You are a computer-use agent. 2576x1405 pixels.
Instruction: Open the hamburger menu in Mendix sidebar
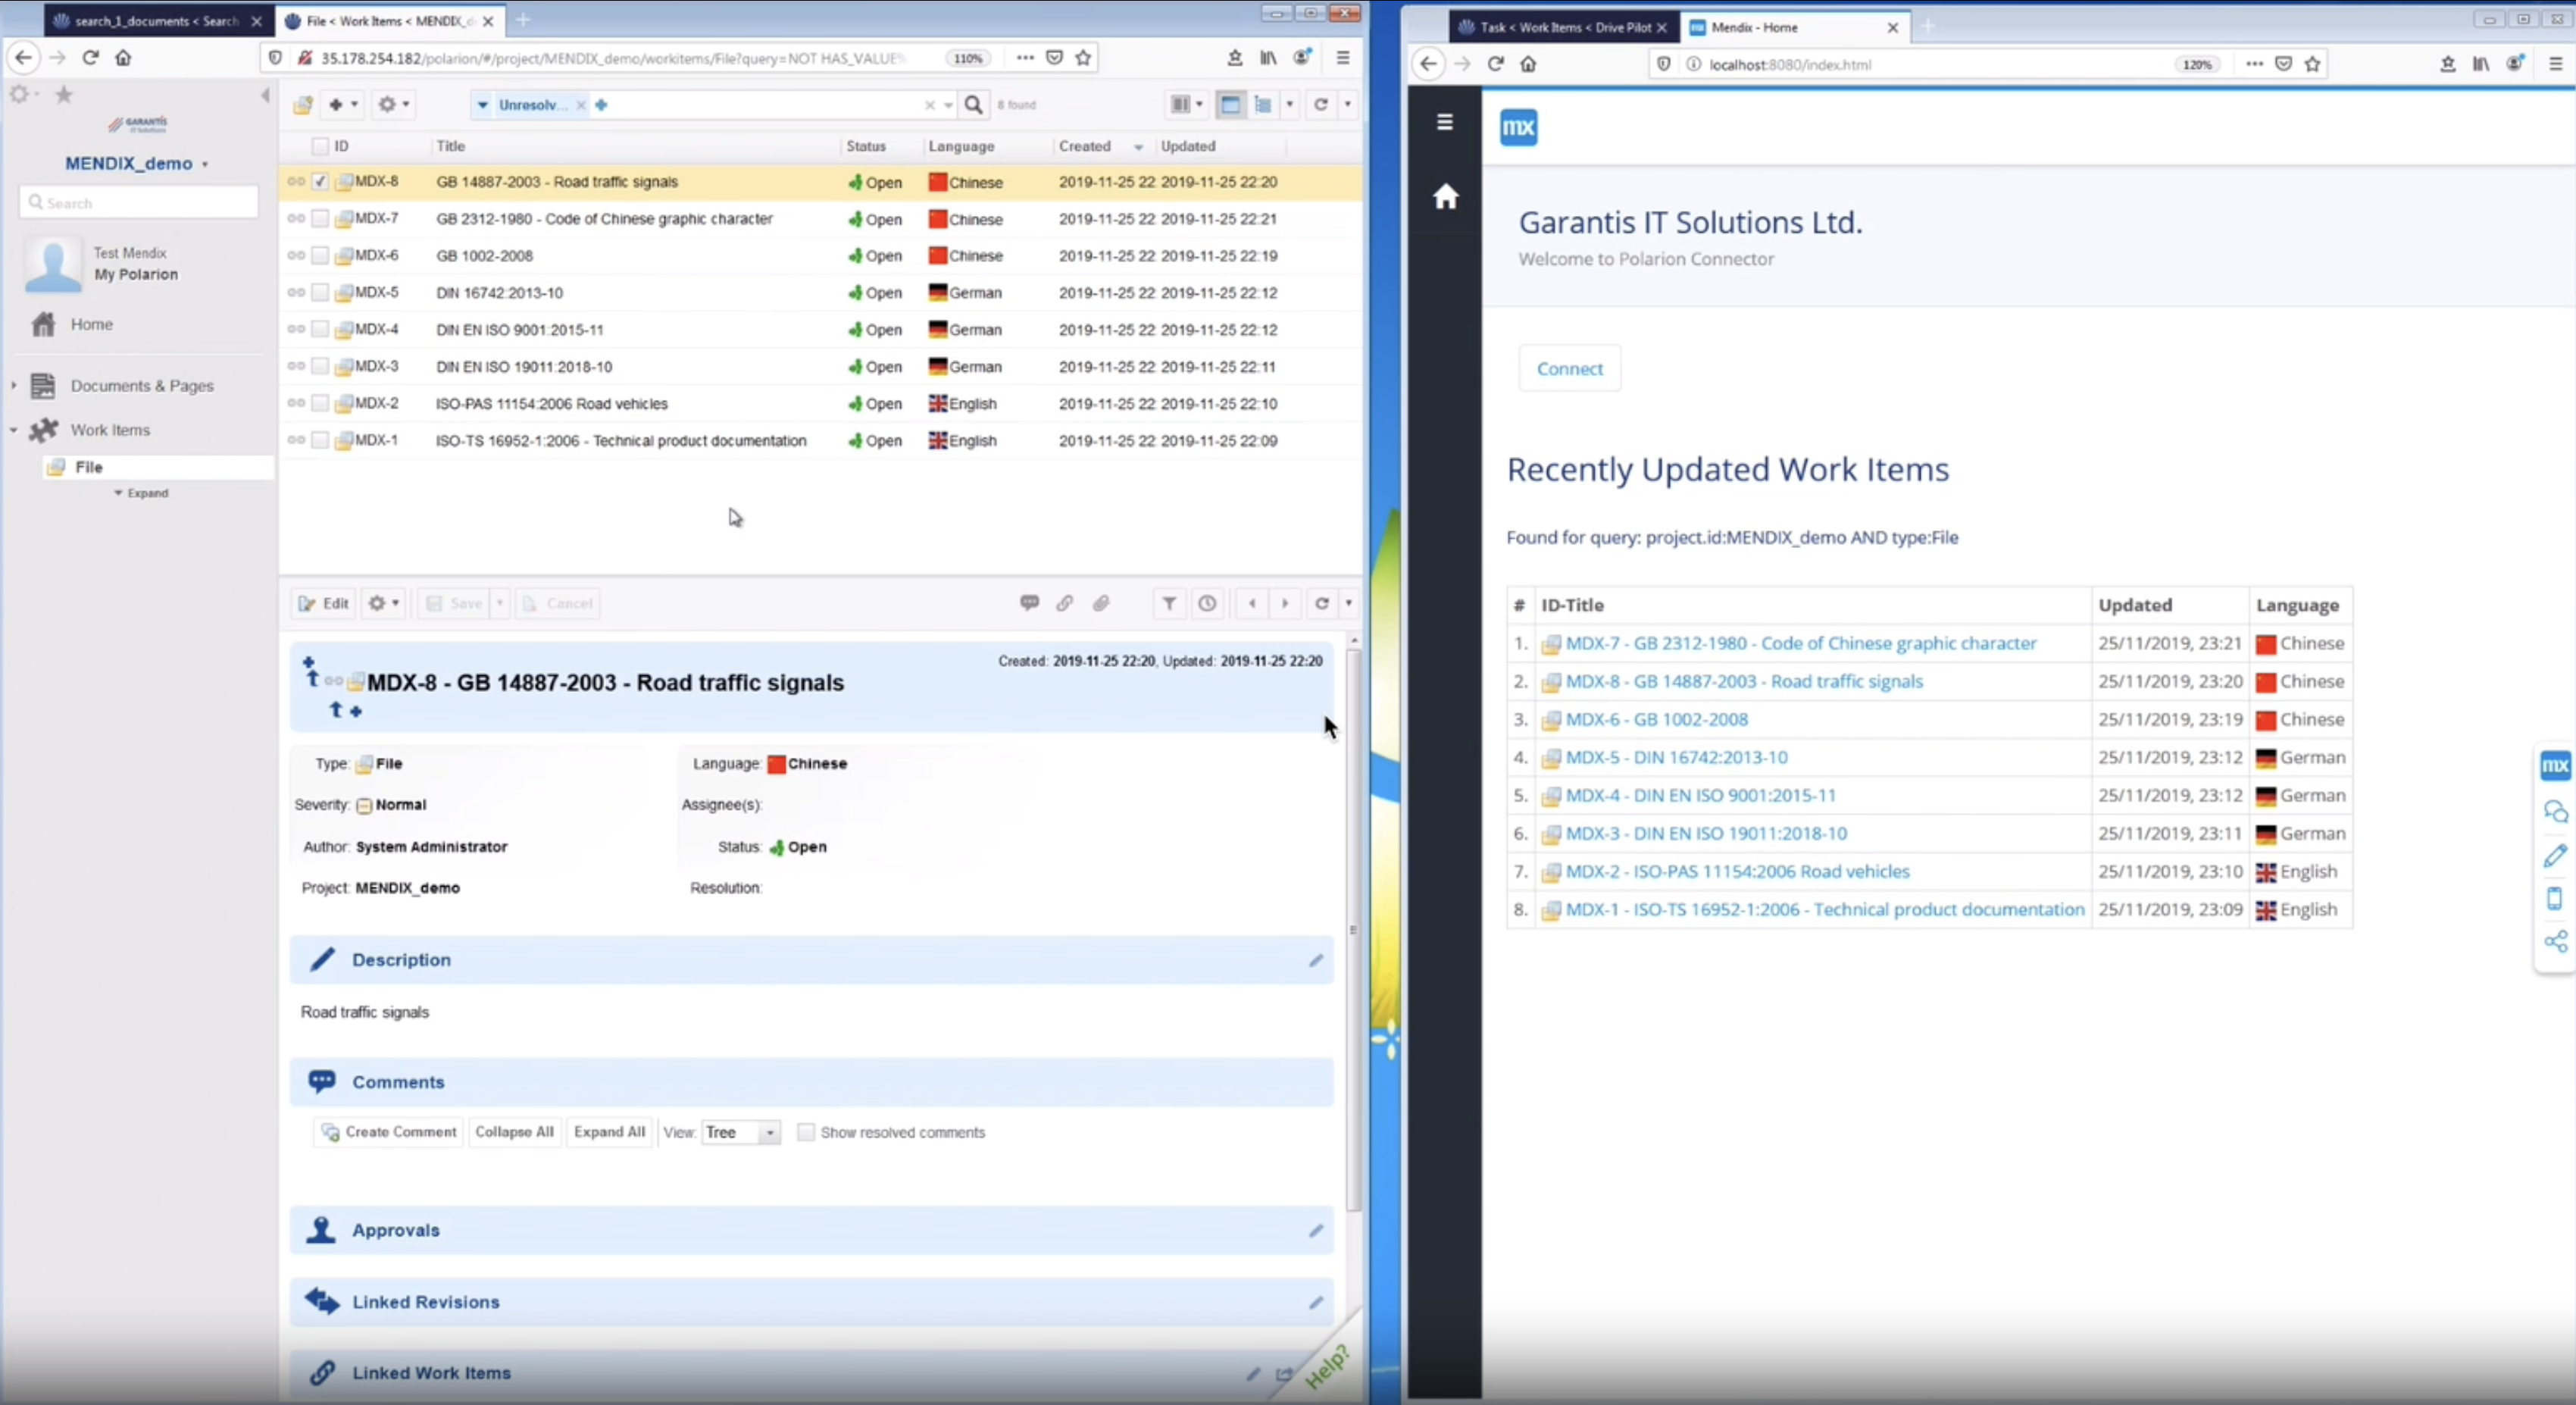click(1444, 122)
